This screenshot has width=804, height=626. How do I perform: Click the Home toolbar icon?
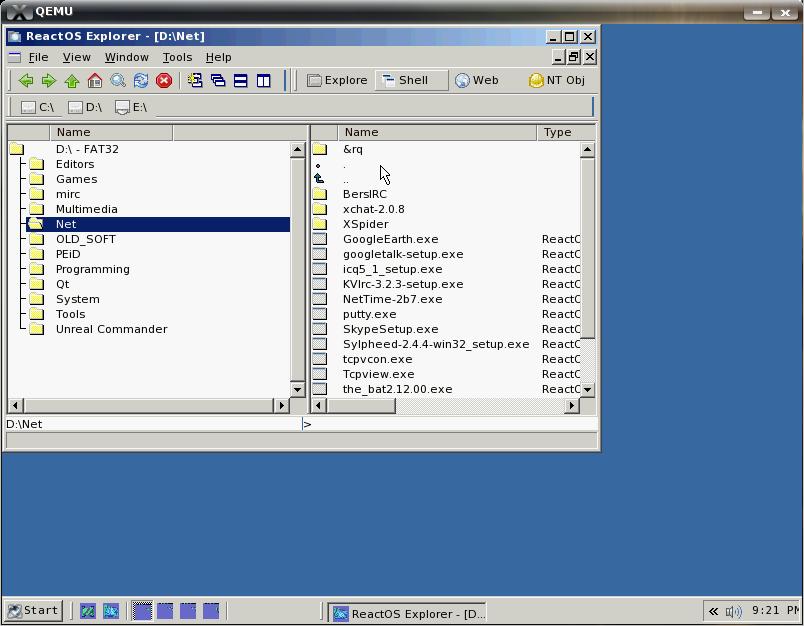pyautogui.click(x=95, y=81)
